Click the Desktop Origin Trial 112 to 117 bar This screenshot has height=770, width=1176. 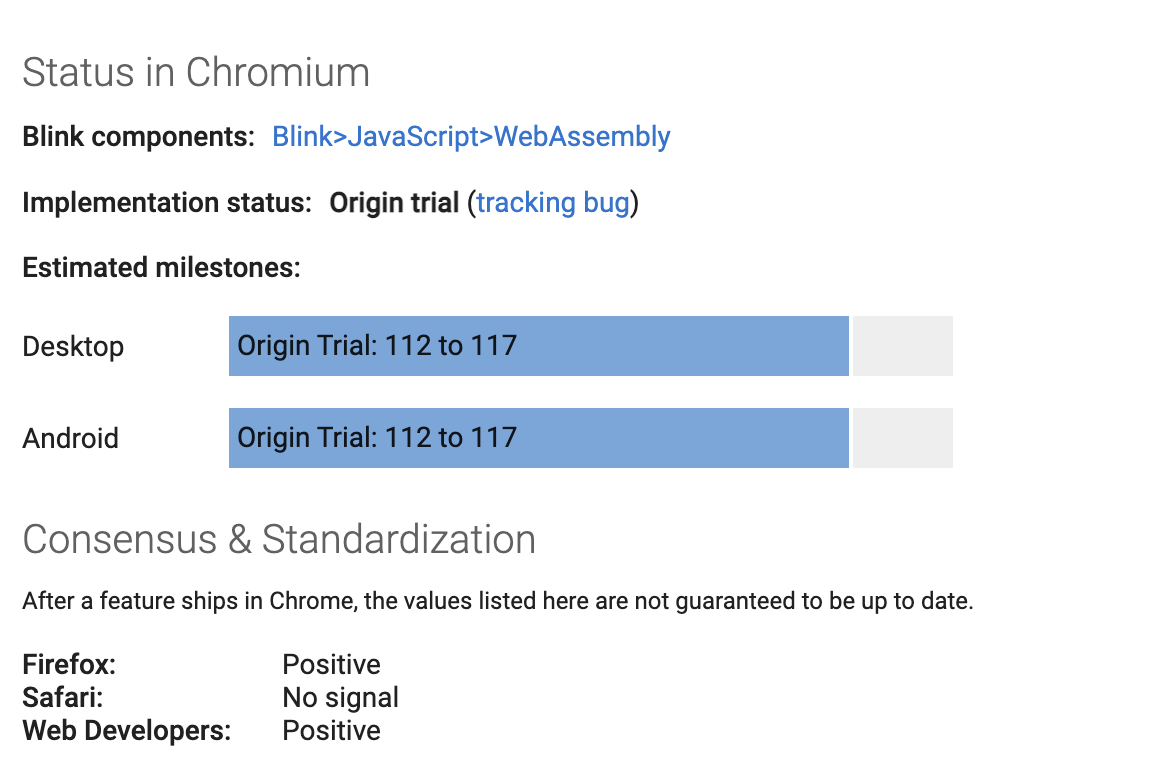point(538,346)
